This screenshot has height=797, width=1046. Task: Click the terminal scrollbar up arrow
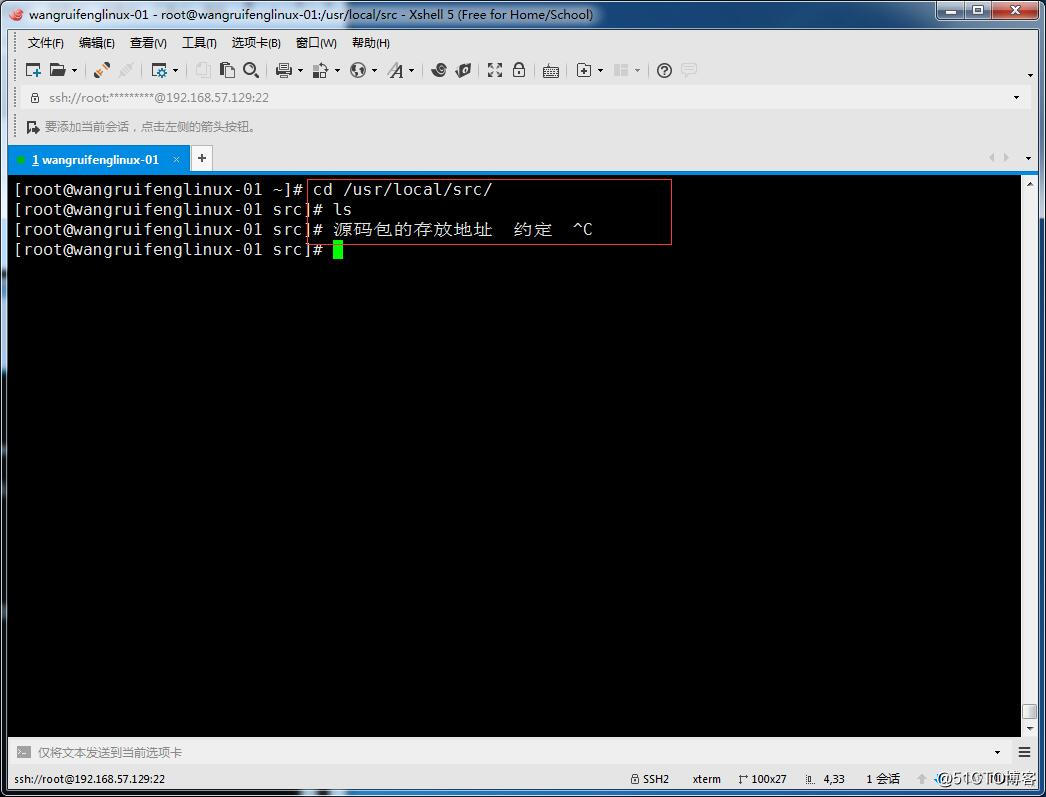(1030, 183)
